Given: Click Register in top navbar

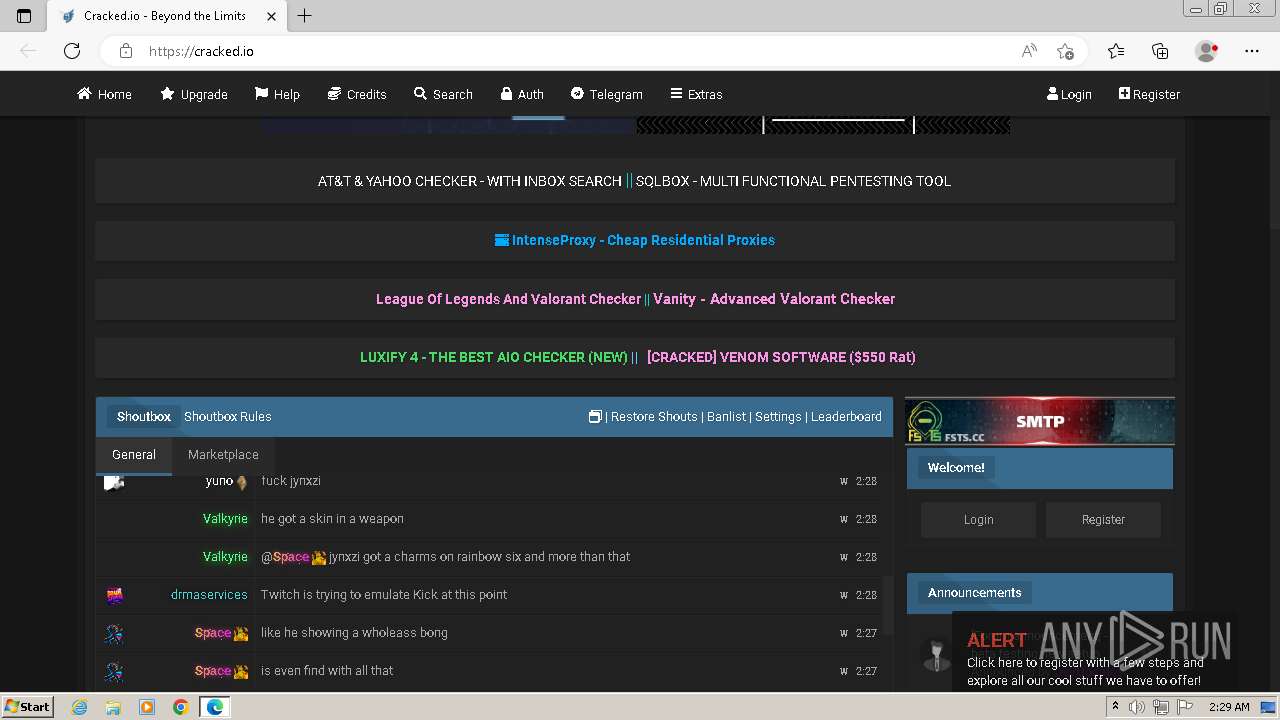Looking at the screenshot, I should click(x=1149, y=94).
